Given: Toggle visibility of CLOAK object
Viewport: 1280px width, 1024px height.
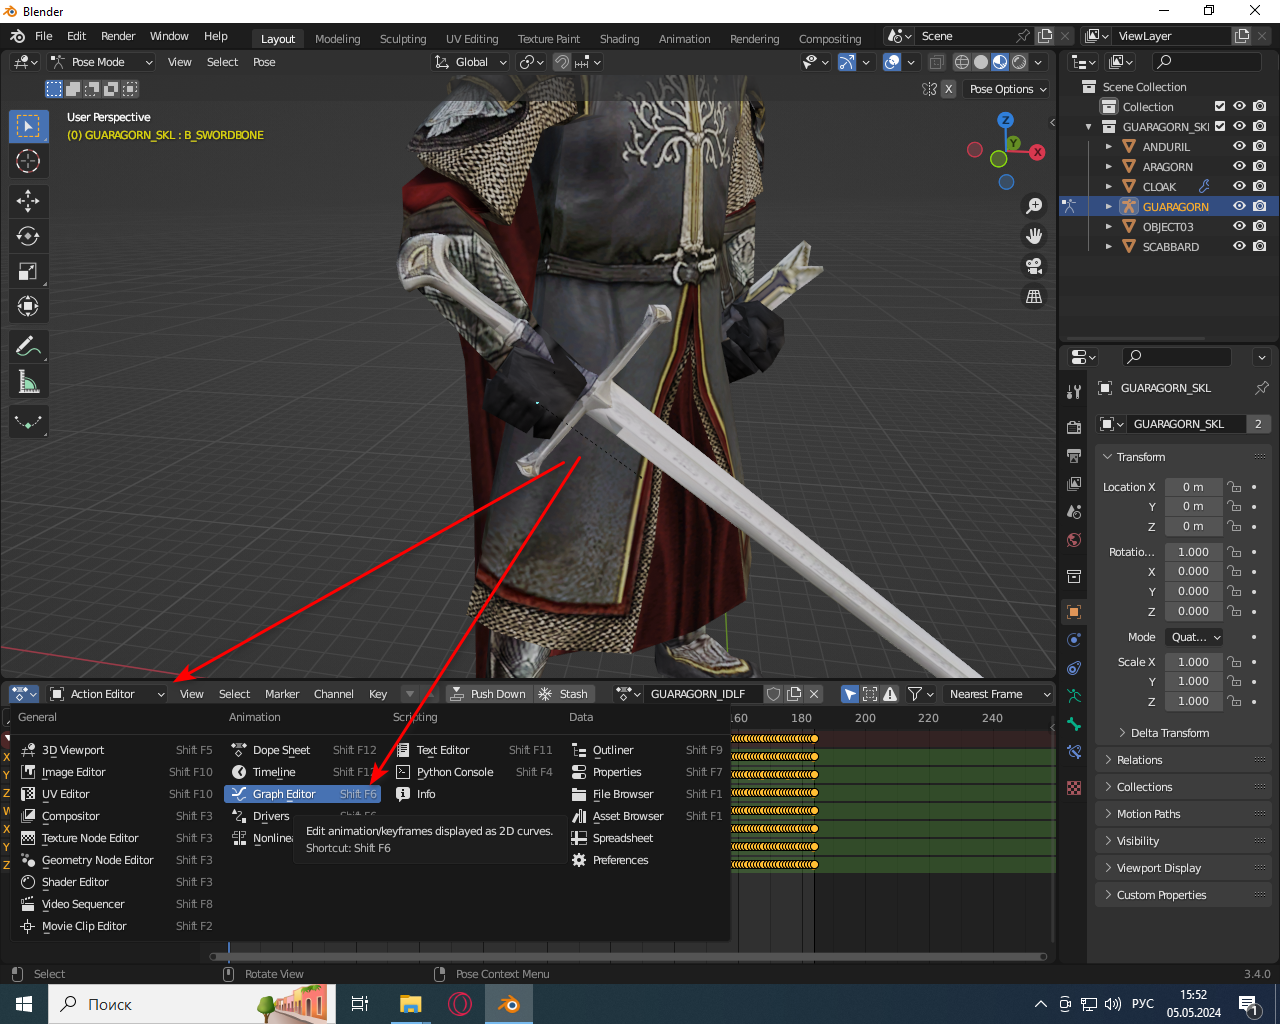Looking at the screenshot, I should pyautogui.click(x=1239, y=187).
